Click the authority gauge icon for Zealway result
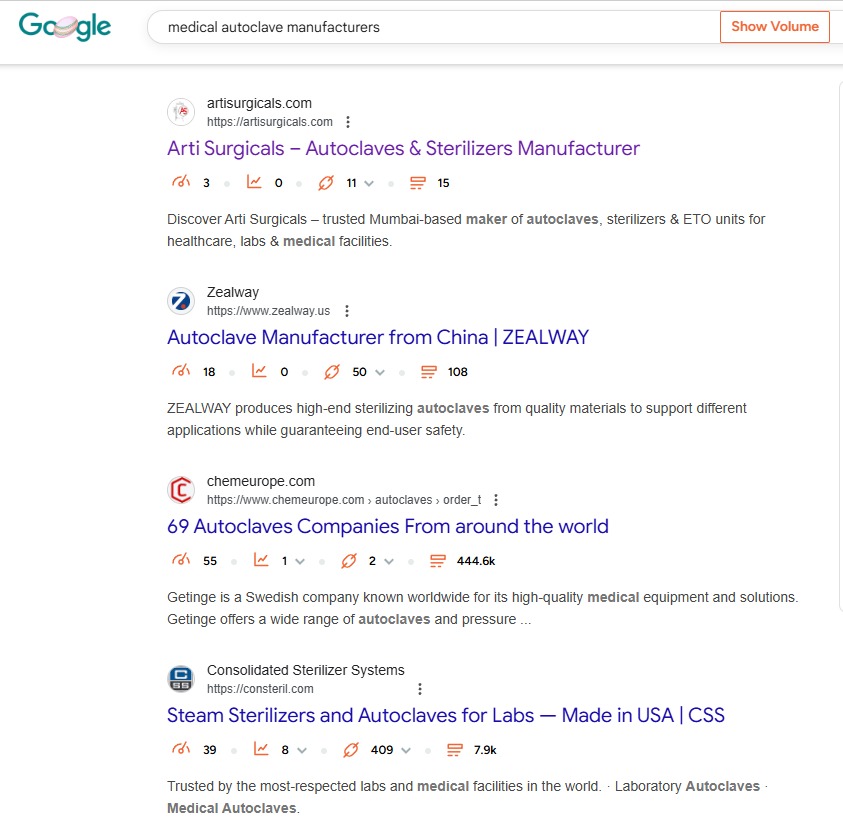 181,371
